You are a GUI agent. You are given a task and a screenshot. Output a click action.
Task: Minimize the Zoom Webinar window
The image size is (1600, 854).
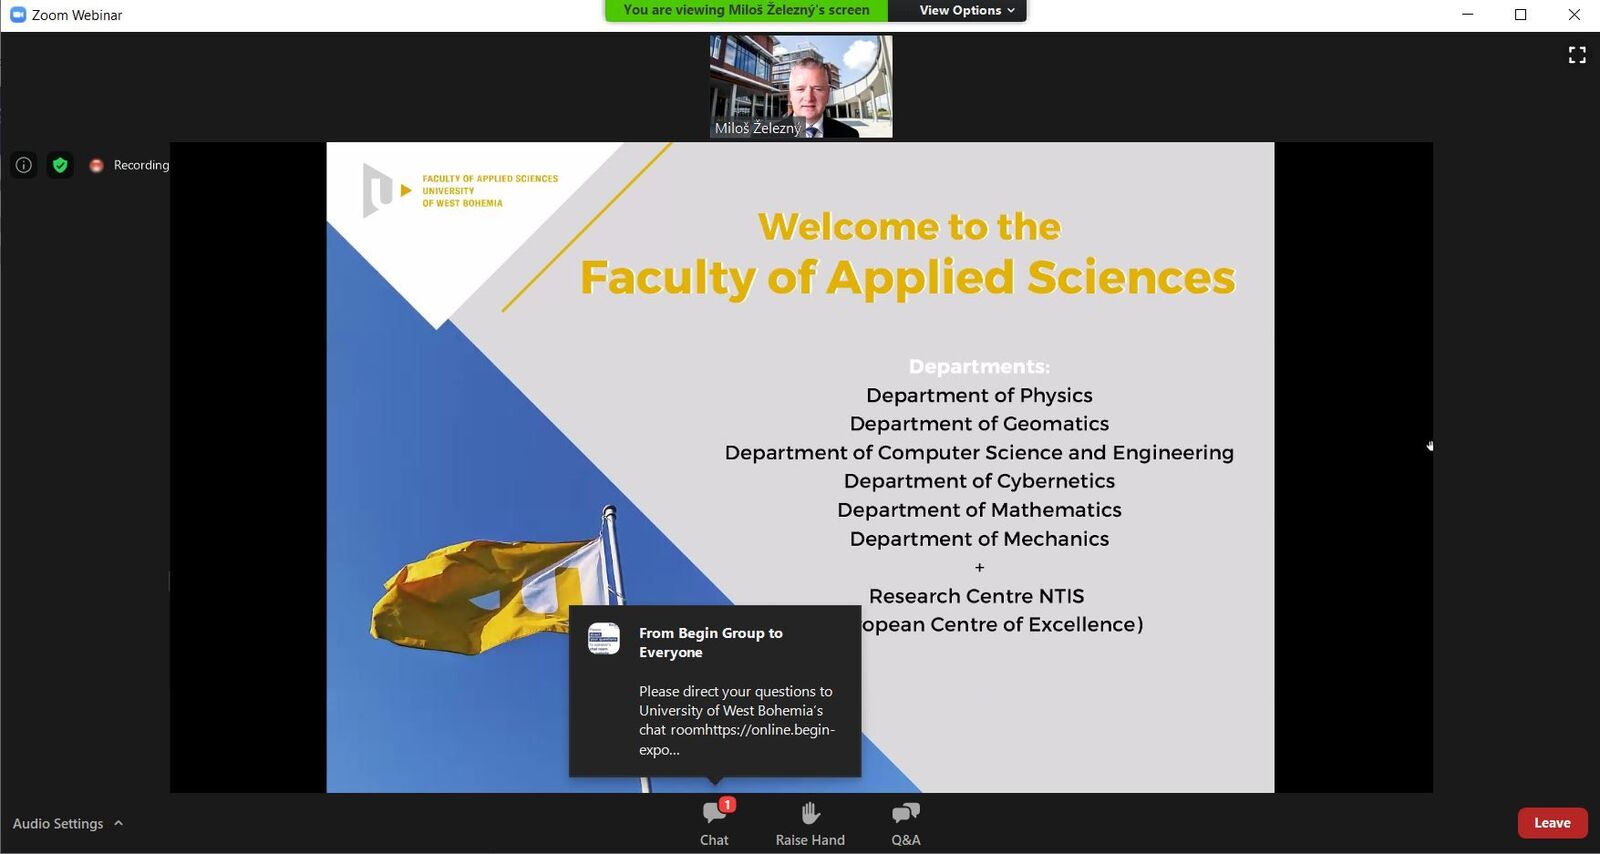(1467, 15)
